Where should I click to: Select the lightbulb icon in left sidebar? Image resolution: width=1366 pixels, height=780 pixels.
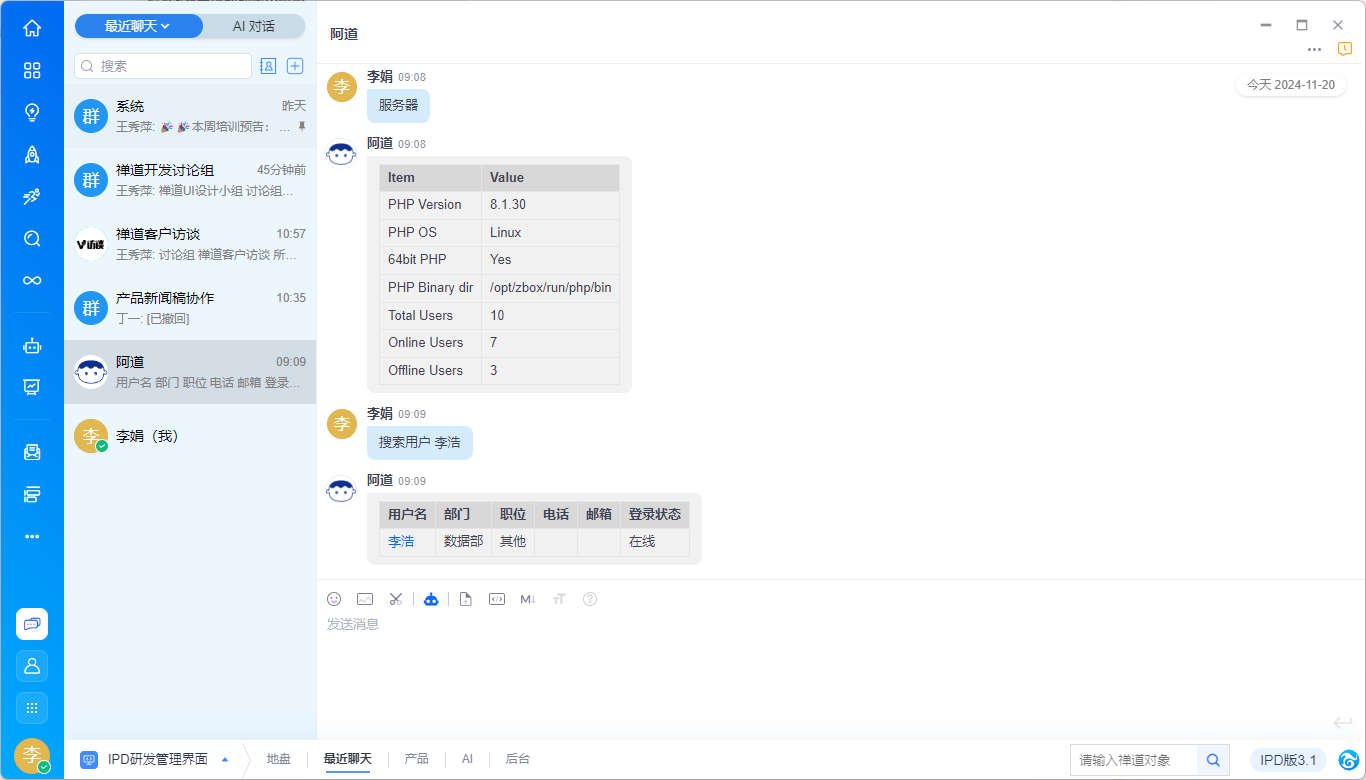32,112
